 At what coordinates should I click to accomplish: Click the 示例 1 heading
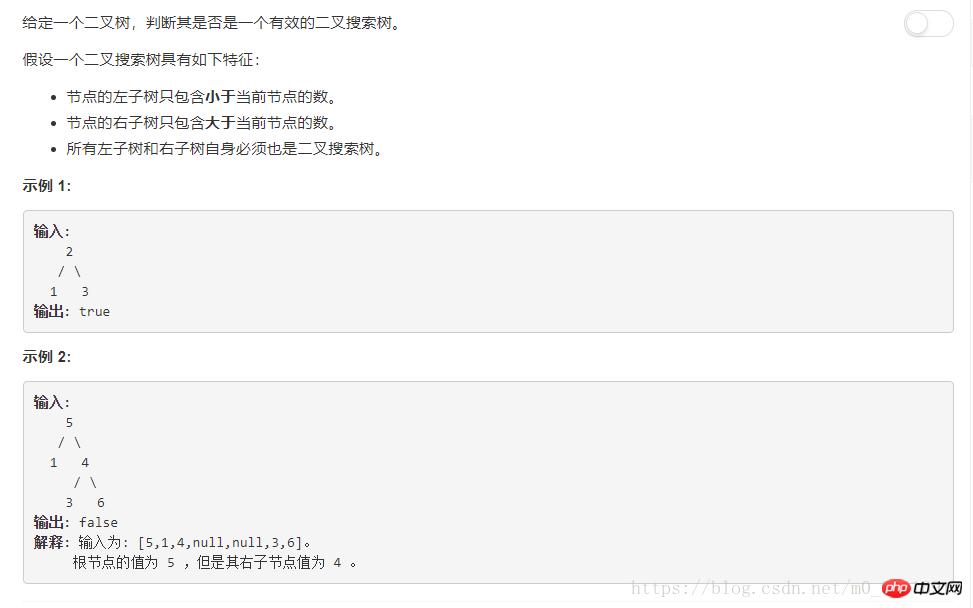pyautogui.click(x=47, y=186)
